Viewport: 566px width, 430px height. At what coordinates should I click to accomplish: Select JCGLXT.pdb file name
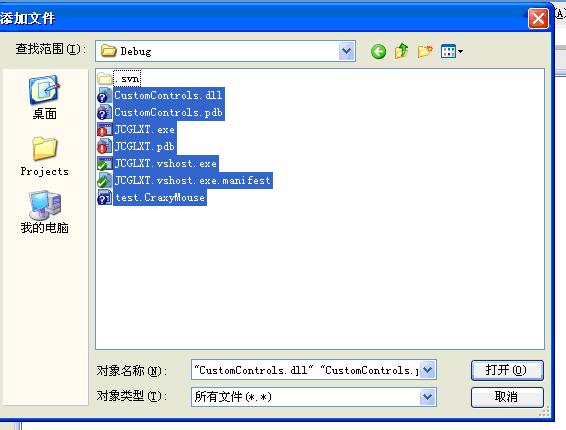coord(145,146)
